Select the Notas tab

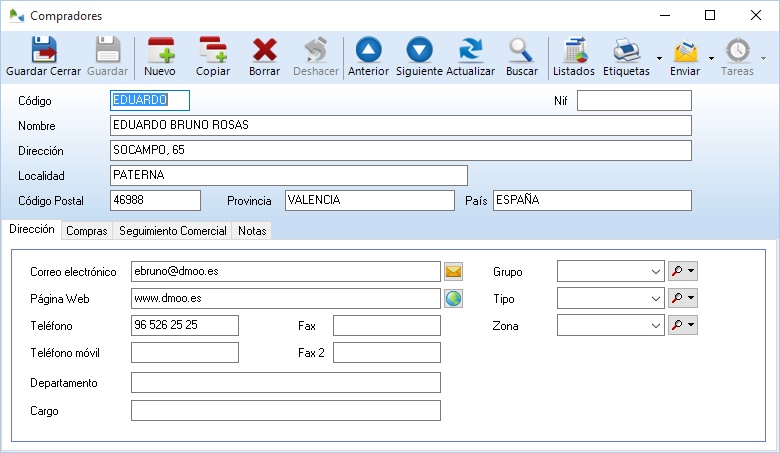coord(252,231)
